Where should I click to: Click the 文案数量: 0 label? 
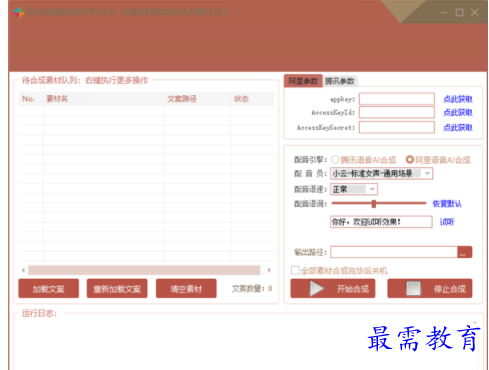tap(252, 289)
